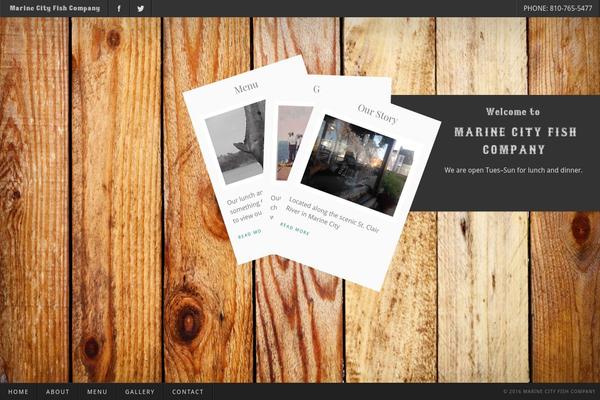600x400 pixels.
Task: Click Read More on the Menu card
Action: click(249, 234)
